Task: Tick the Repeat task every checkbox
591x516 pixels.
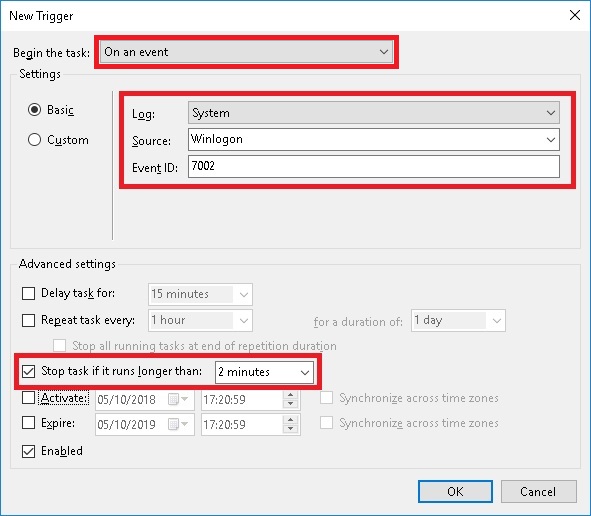Action: click(x=29, y=320)
